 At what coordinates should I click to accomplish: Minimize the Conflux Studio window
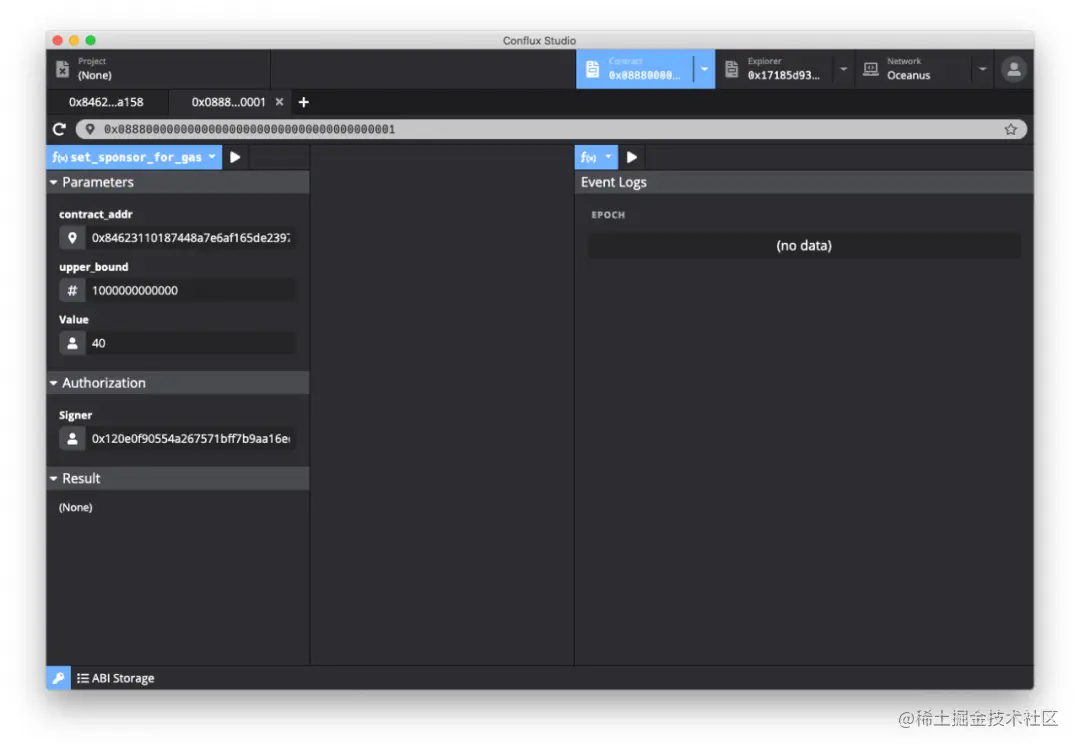click(74, 40)
